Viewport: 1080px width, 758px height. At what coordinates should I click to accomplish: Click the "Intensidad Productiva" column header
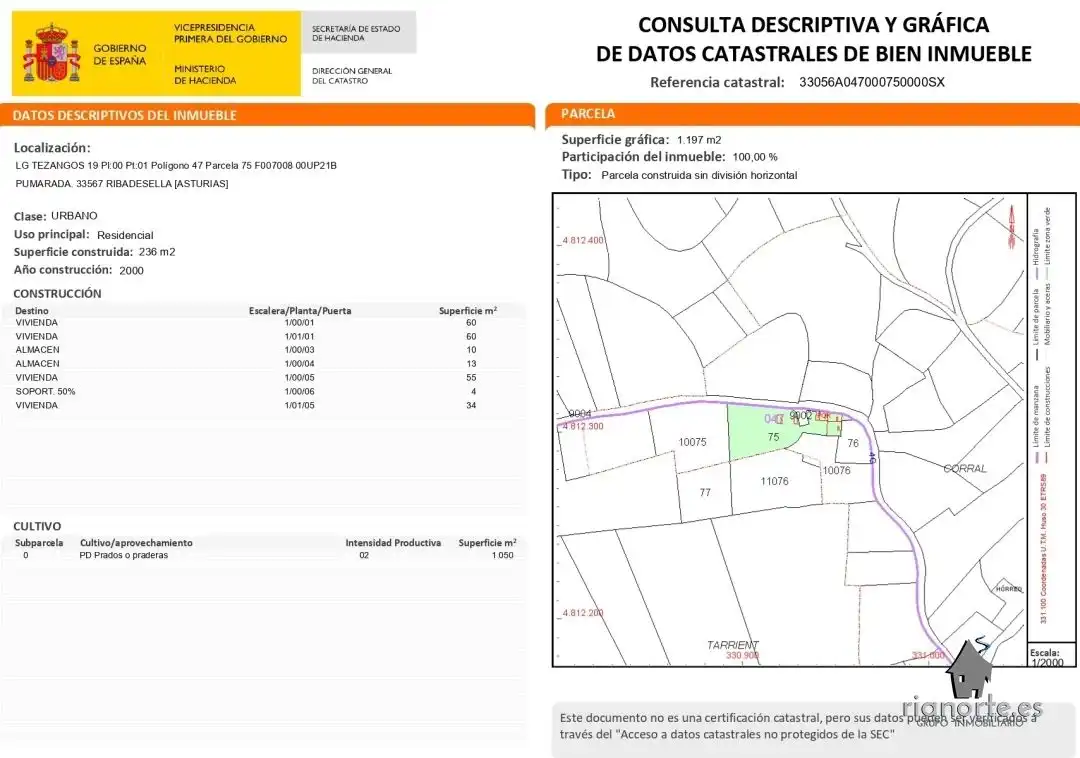tap(393, 543)
